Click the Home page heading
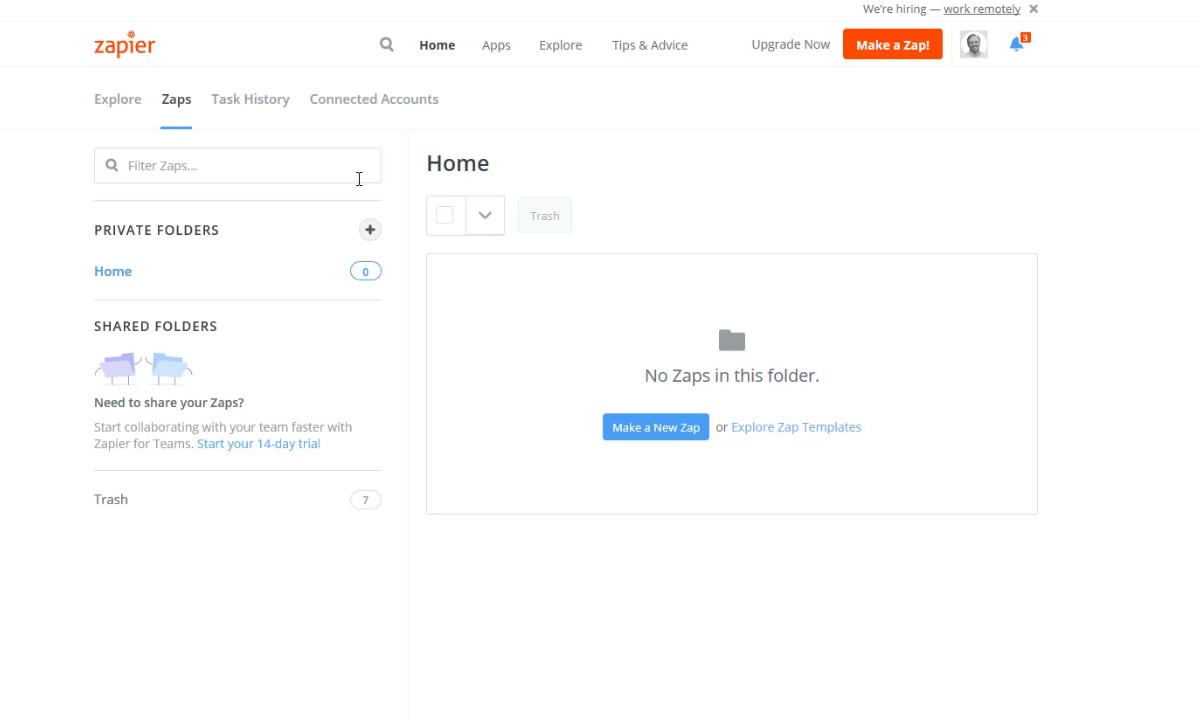Screen dimensions: 1200x720 tap(458, 163)
